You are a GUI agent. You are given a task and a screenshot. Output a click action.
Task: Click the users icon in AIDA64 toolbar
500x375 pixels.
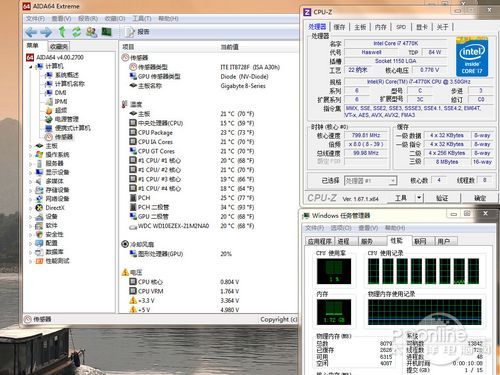coord(91,32)
